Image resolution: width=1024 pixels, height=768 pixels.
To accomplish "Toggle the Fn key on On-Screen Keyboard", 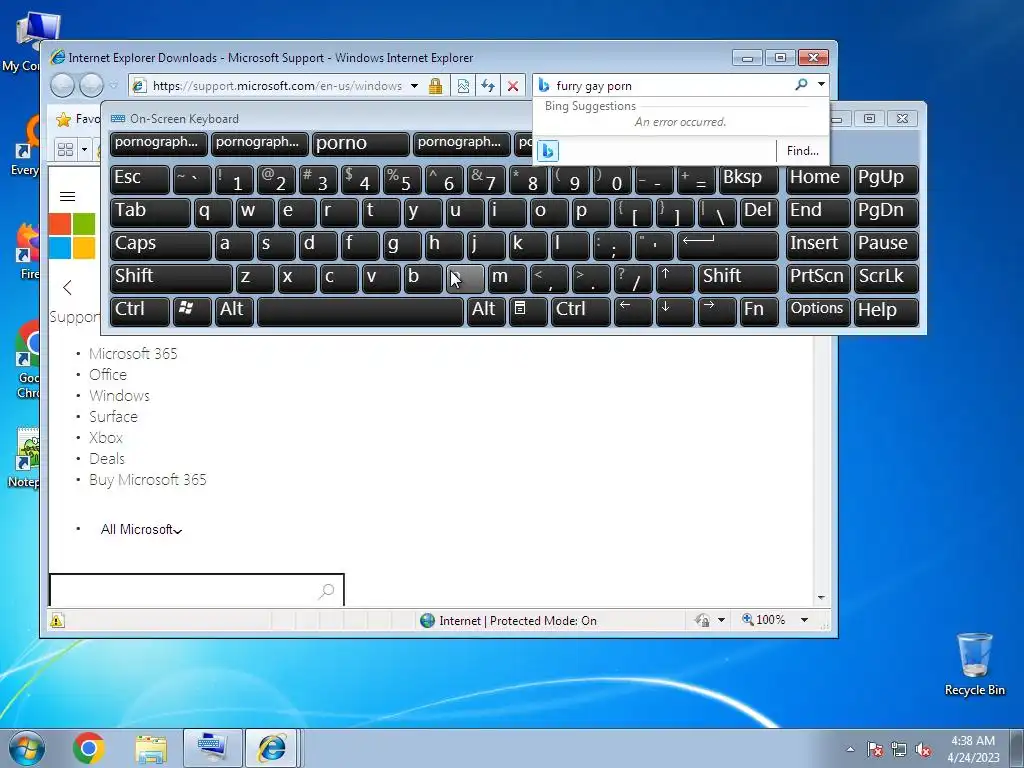I will click(x=759, y=310).
